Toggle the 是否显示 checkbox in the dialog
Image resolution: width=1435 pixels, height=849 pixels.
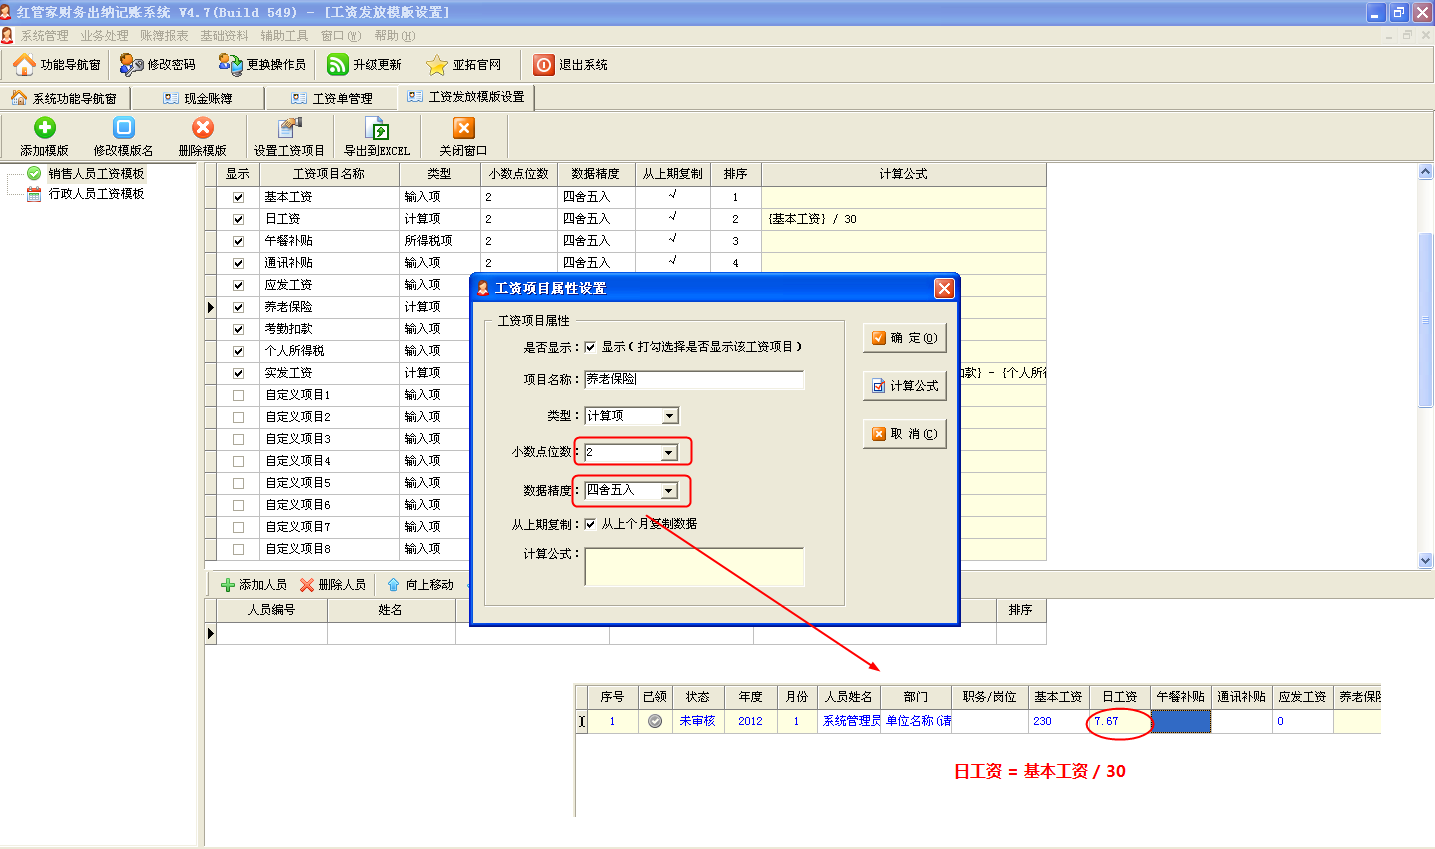tap(590, 347)
